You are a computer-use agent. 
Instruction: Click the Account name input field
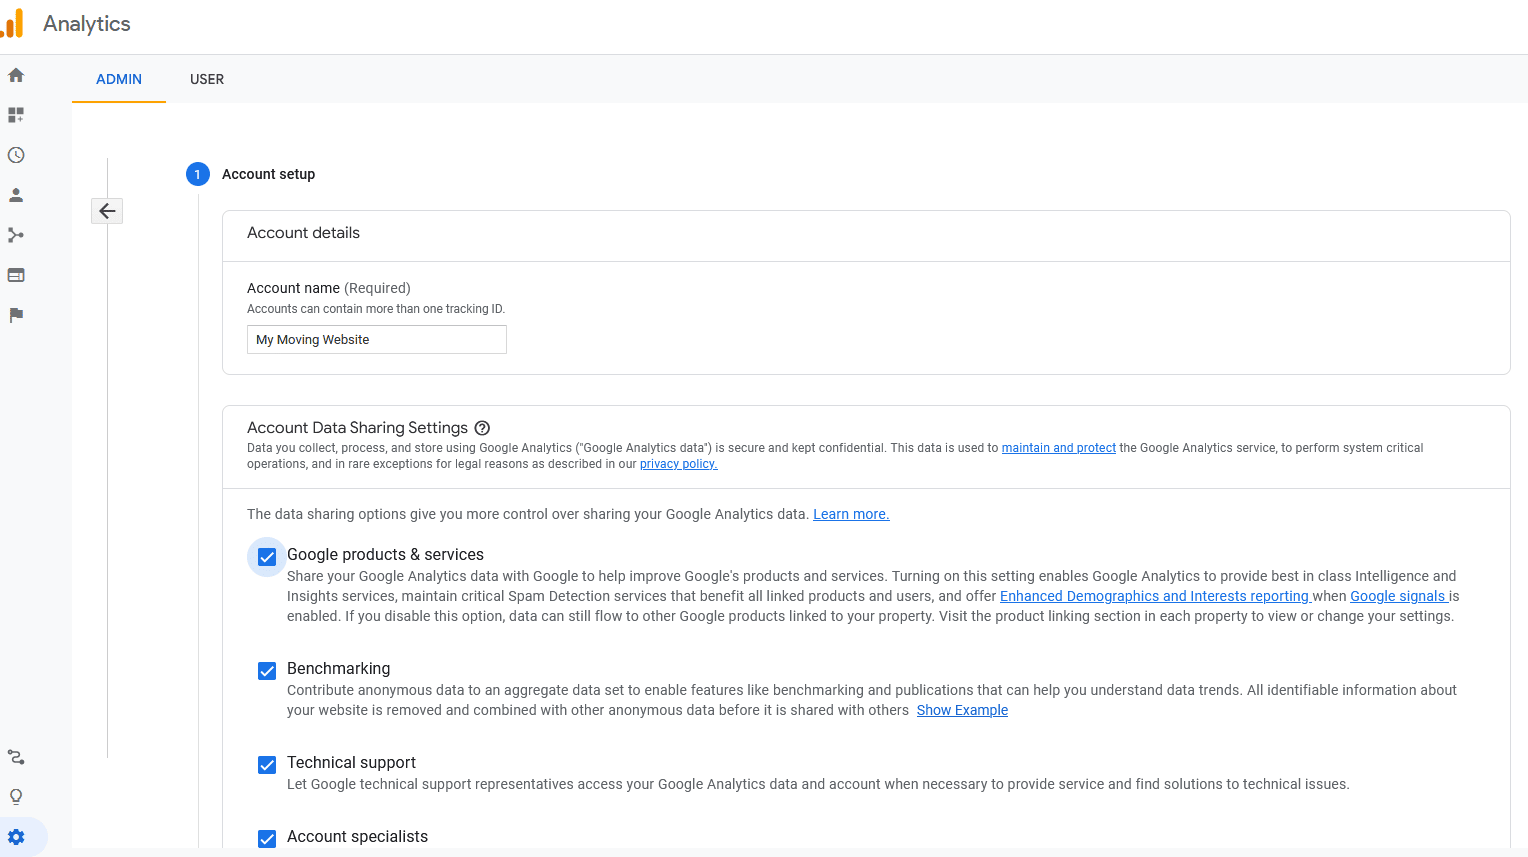(376, 340)
